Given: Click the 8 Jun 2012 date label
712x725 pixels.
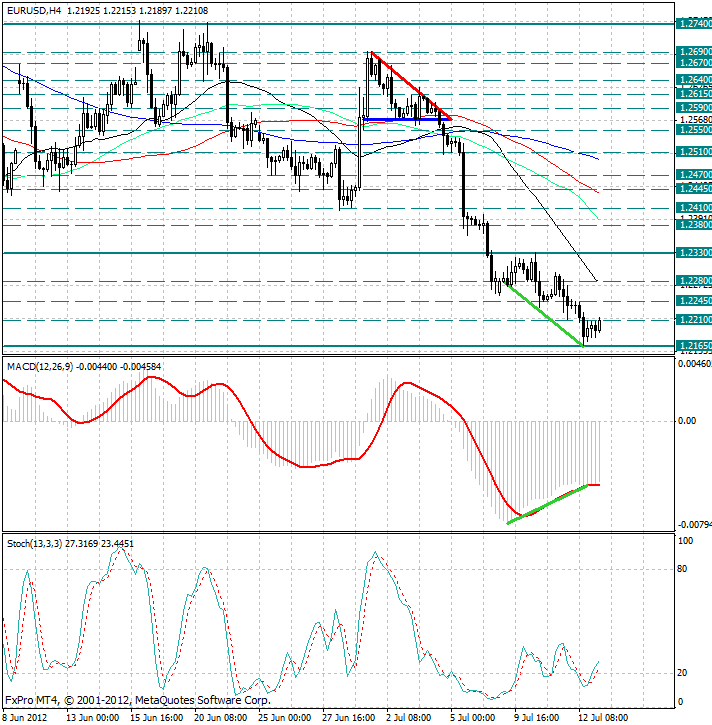Looking at the screenshot, I should click(27, 717).
